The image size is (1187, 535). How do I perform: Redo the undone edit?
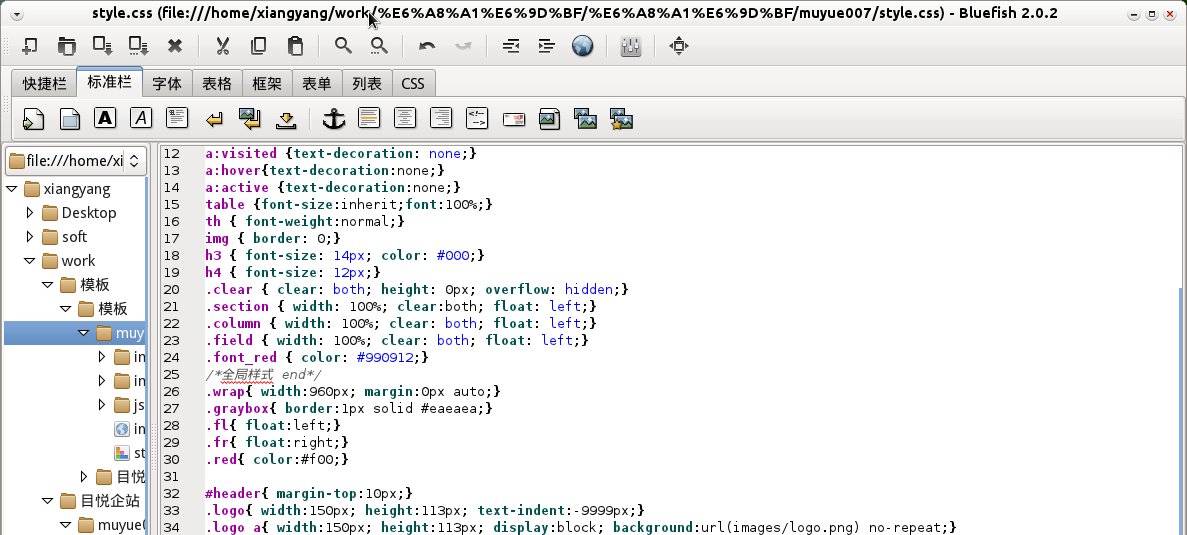(x=463, y=46)
